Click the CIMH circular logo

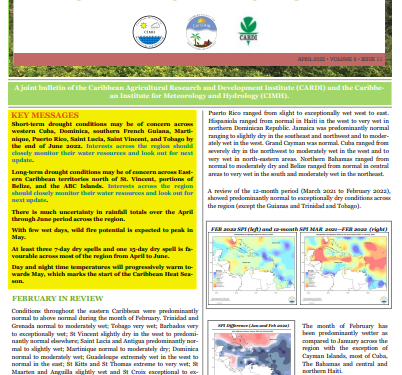[x=150, y=32]
